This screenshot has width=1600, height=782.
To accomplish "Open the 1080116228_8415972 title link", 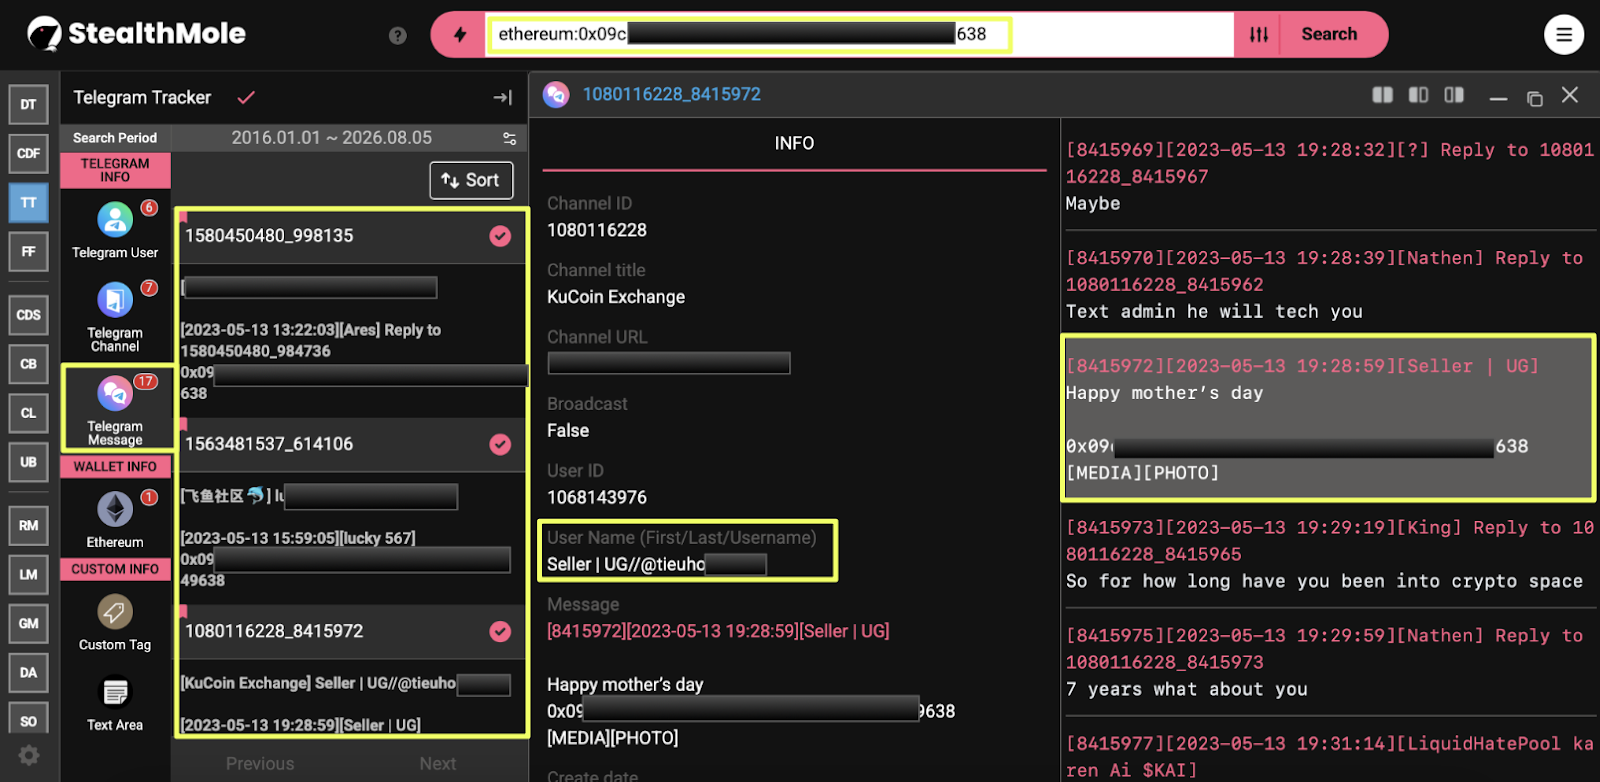I will point(671,94).
